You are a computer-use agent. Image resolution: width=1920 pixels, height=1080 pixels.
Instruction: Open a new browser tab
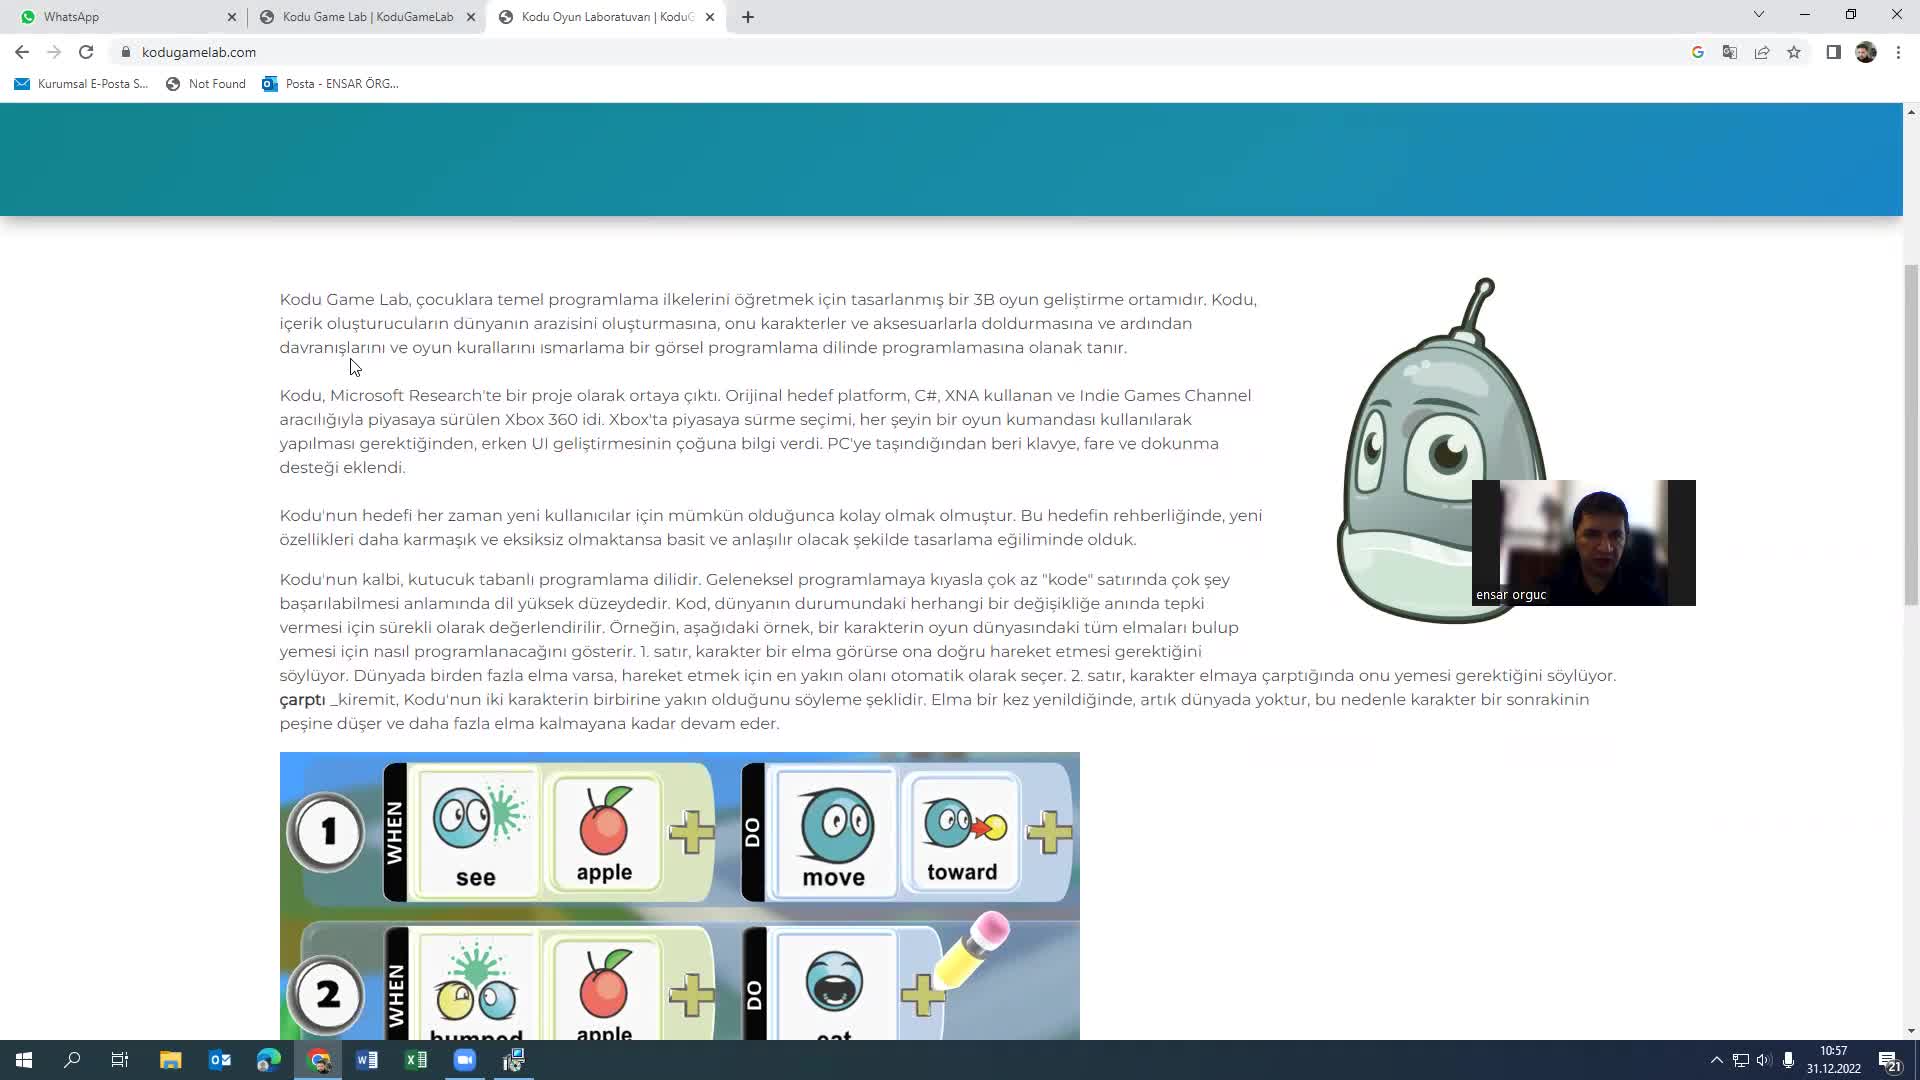click(x=748, y=17)
